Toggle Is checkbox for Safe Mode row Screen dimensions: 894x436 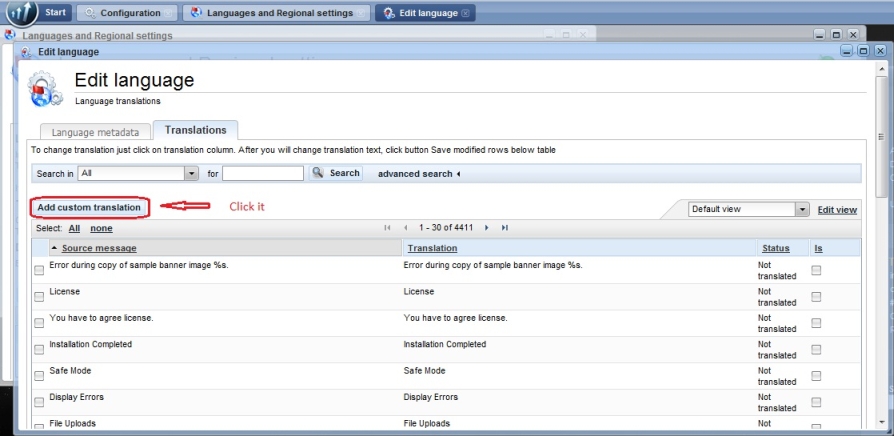(816, 376)
